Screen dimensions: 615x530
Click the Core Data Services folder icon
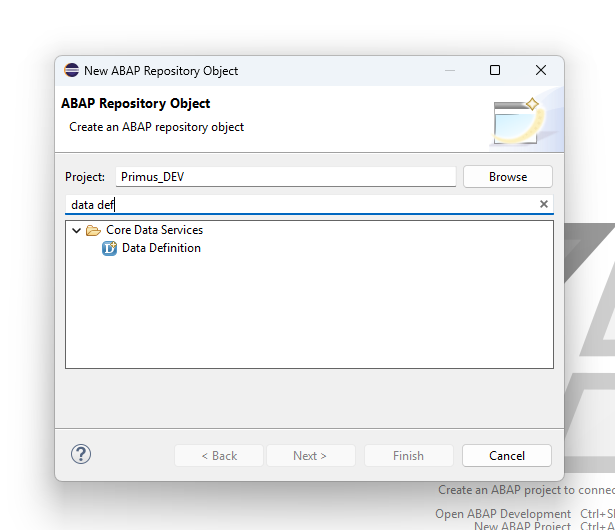click(93, 230)
